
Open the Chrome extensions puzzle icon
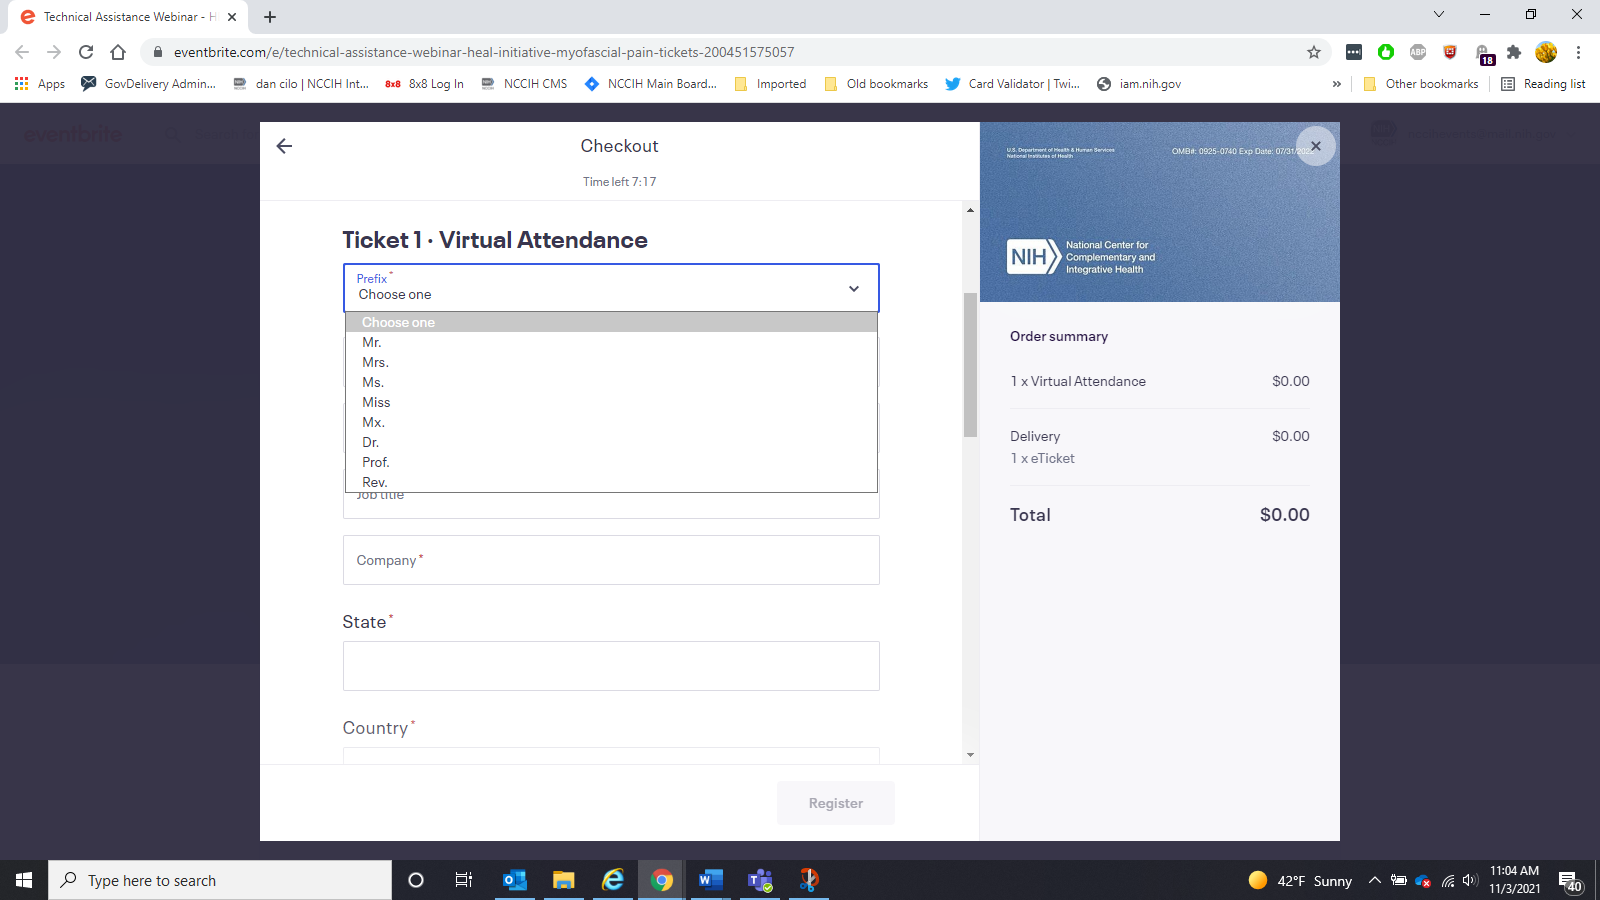1514,52
